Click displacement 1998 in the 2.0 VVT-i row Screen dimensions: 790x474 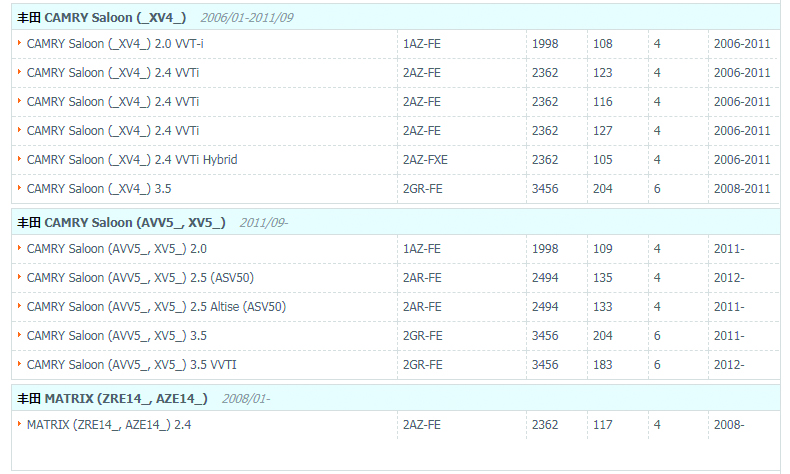(545, 44)
